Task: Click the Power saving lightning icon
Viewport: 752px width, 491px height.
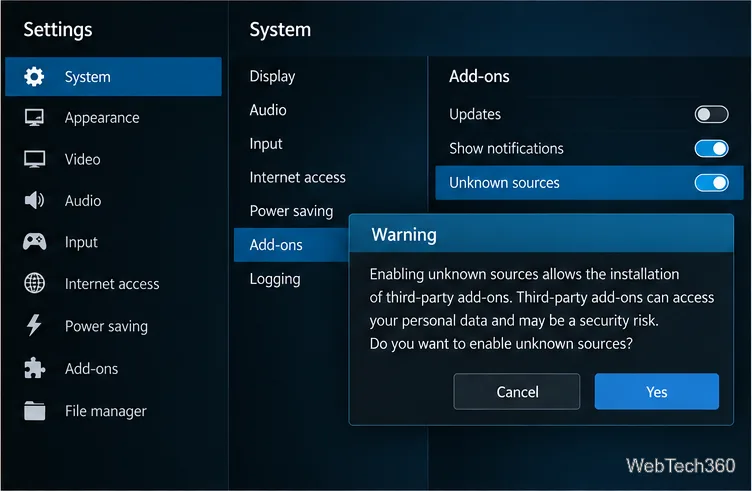Action: click(34, 325)
